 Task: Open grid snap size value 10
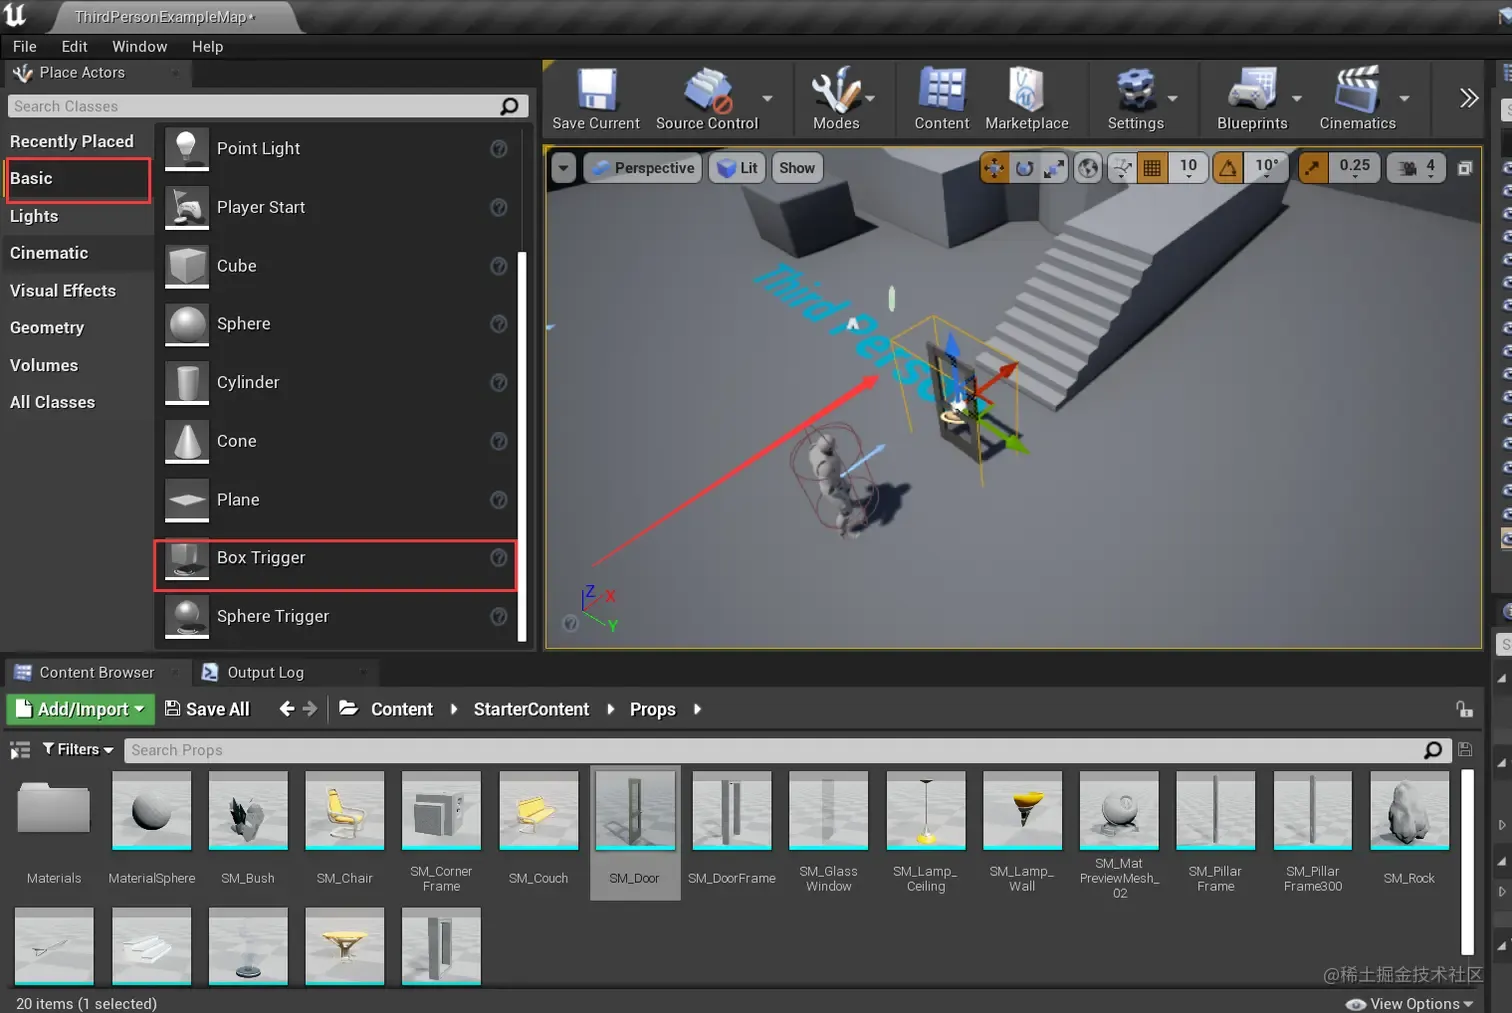coord(1188,168)
